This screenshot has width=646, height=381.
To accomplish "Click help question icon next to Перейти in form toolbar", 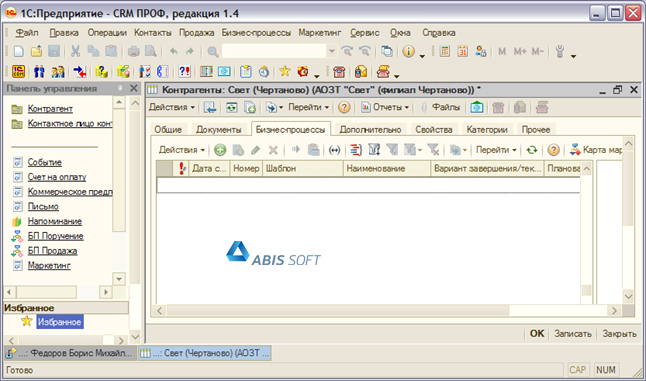I will coord(344,108).
